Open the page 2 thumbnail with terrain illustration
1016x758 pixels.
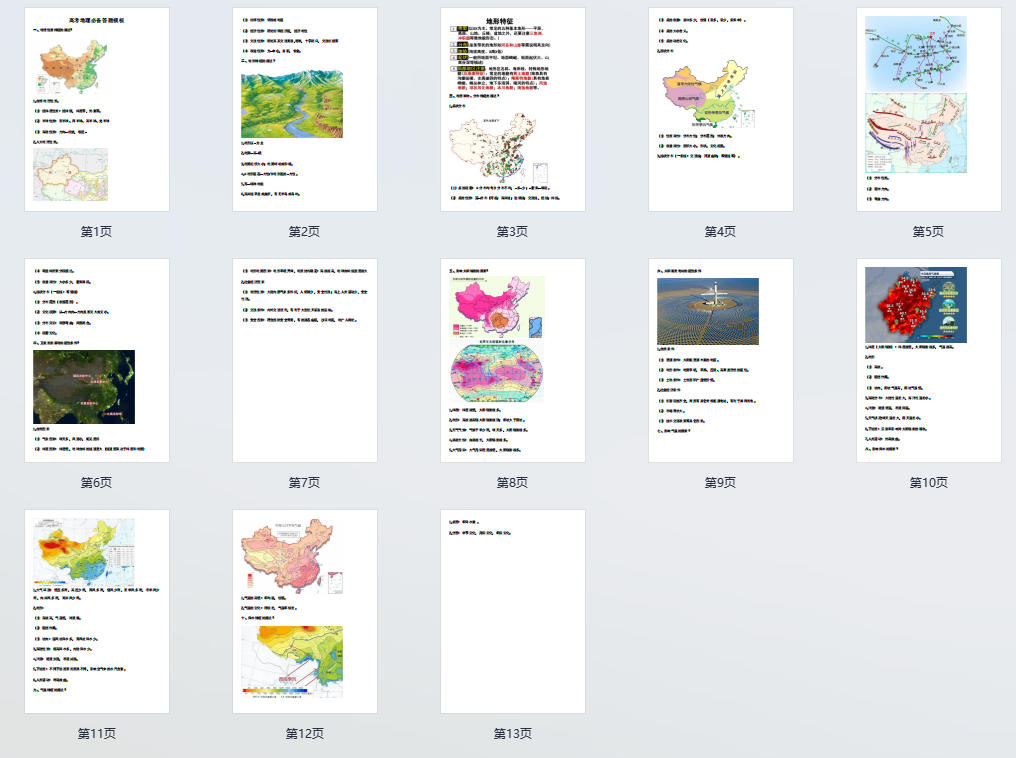[x=305, y=110]
